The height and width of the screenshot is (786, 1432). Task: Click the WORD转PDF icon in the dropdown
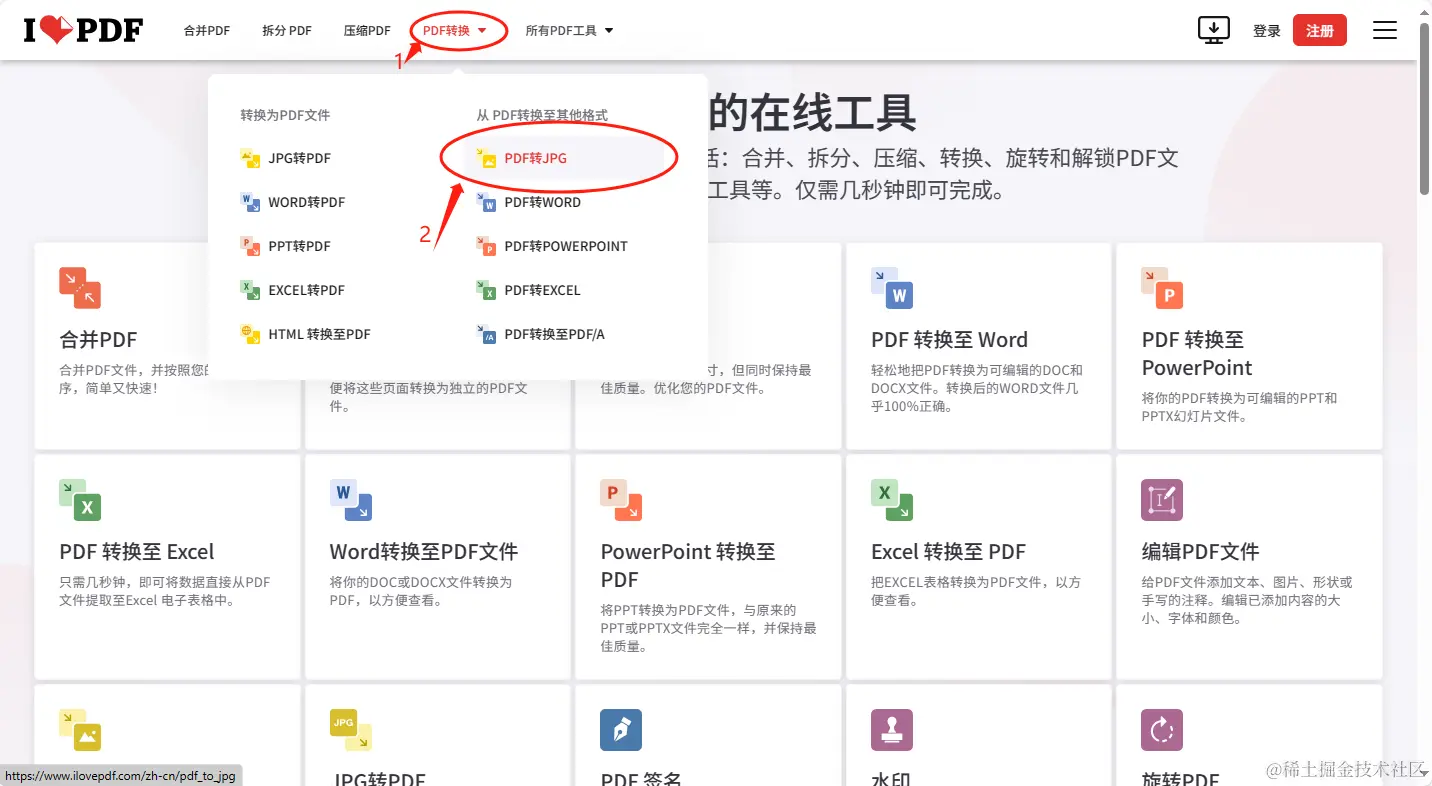[x=250, y=202]
